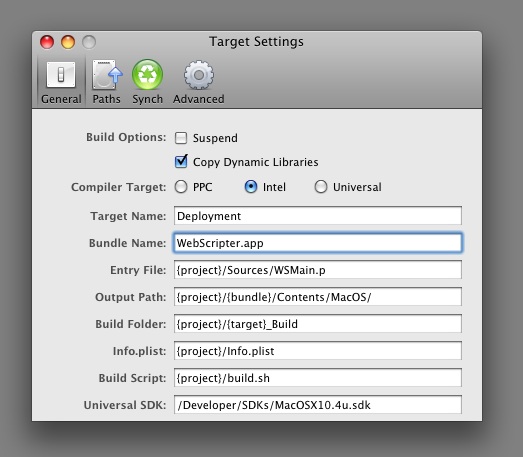Open the General settings pane

pyautogui.click(x=61, y=82)
